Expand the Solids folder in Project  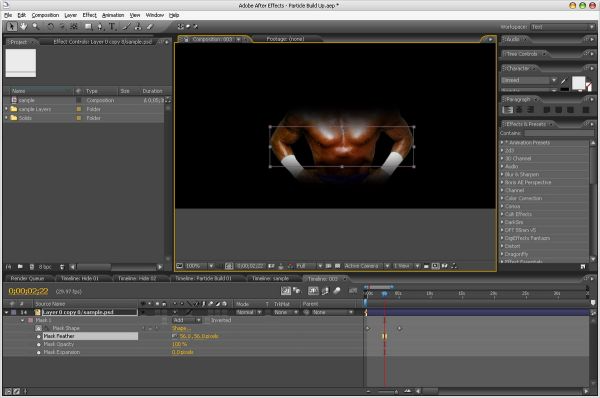tap(6, 118)
